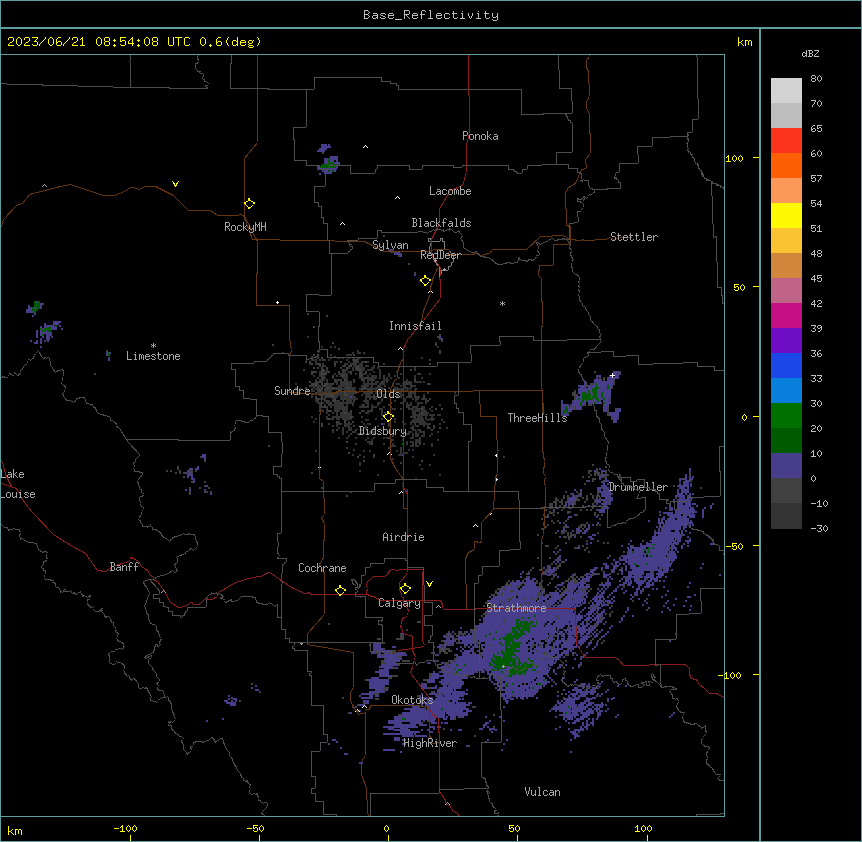Screen dimensions: 862x842
Task: Click the Blackfalds city label
Action: click(441, 223)
